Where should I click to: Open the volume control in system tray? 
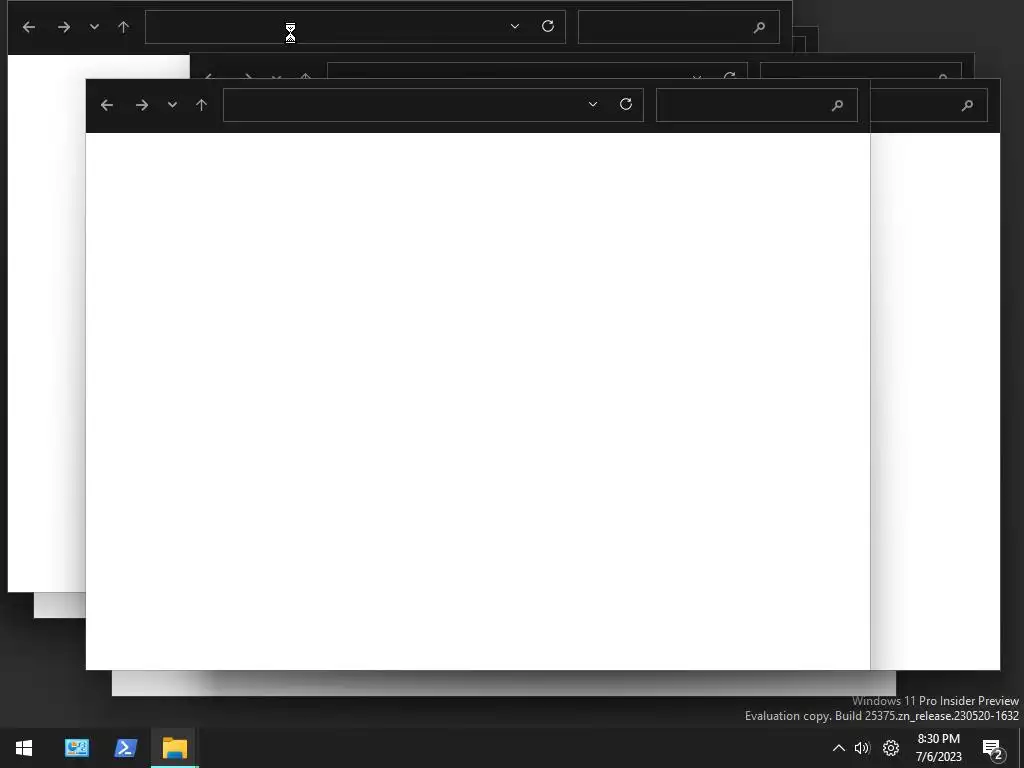(862, 748)
